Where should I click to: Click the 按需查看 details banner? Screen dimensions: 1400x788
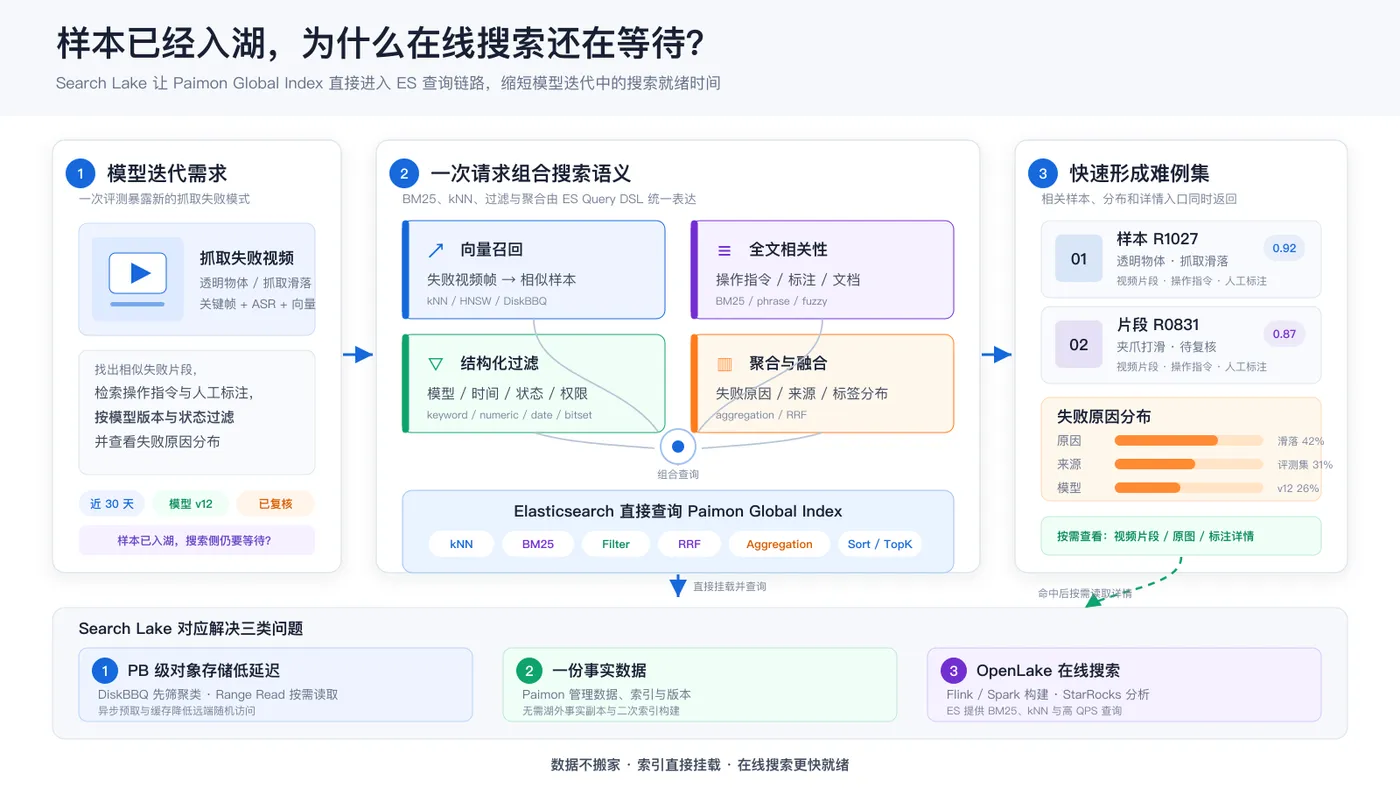[1181, 536]
